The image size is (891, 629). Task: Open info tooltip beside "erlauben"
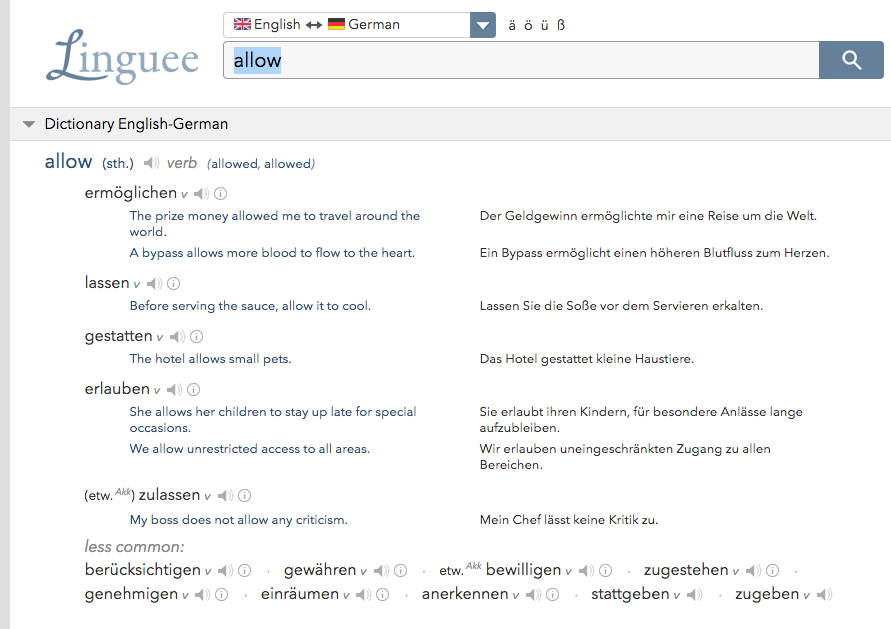coord(192,388)
